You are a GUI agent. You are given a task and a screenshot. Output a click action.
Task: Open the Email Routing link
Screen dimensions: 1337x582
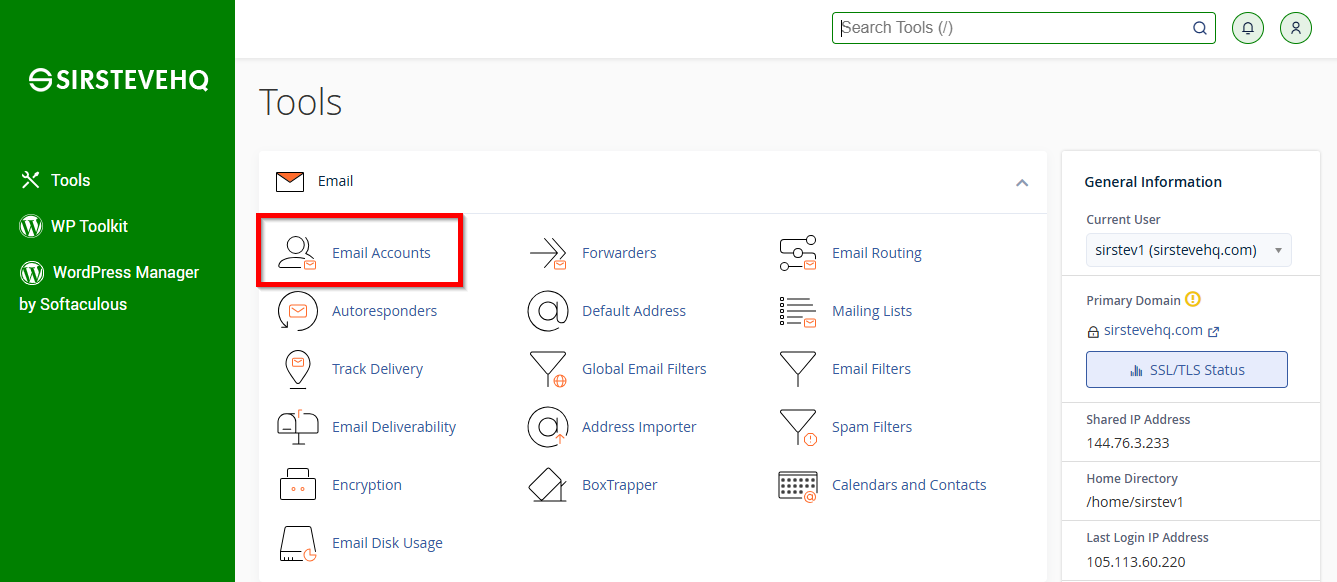pyautogui.click(x=877, y=253)
